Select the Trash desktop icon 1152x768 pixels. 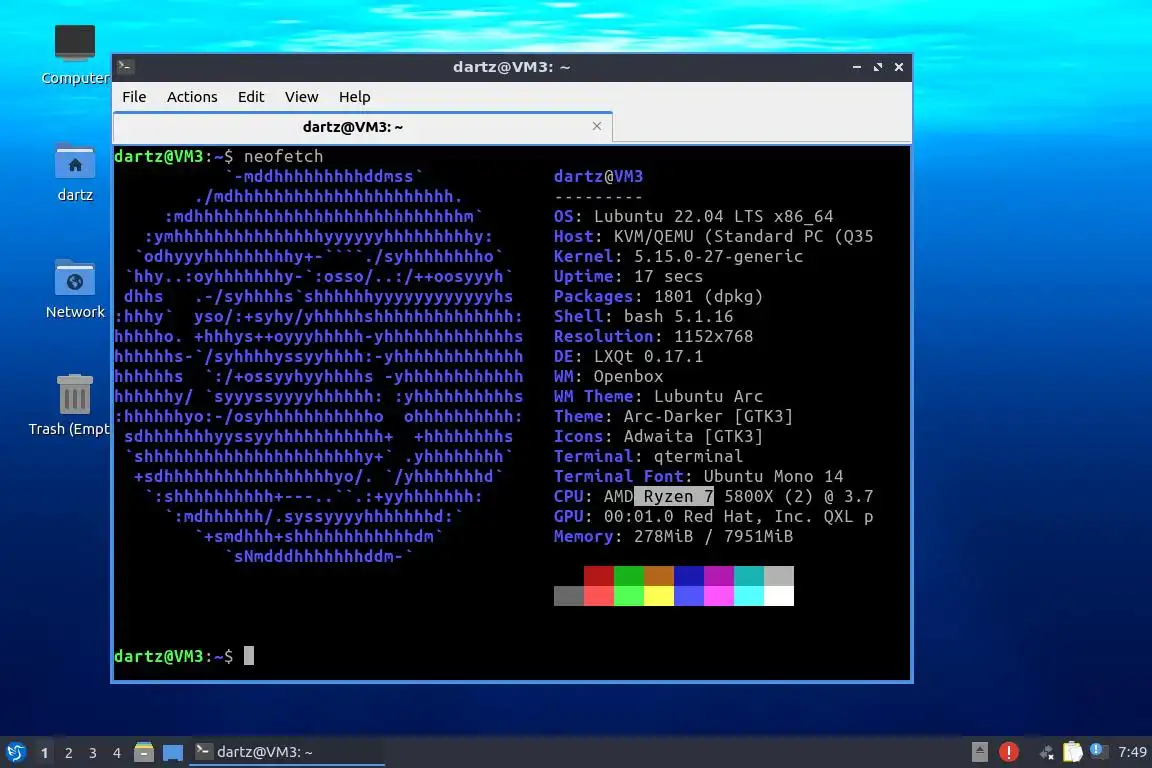coord(71,406)
